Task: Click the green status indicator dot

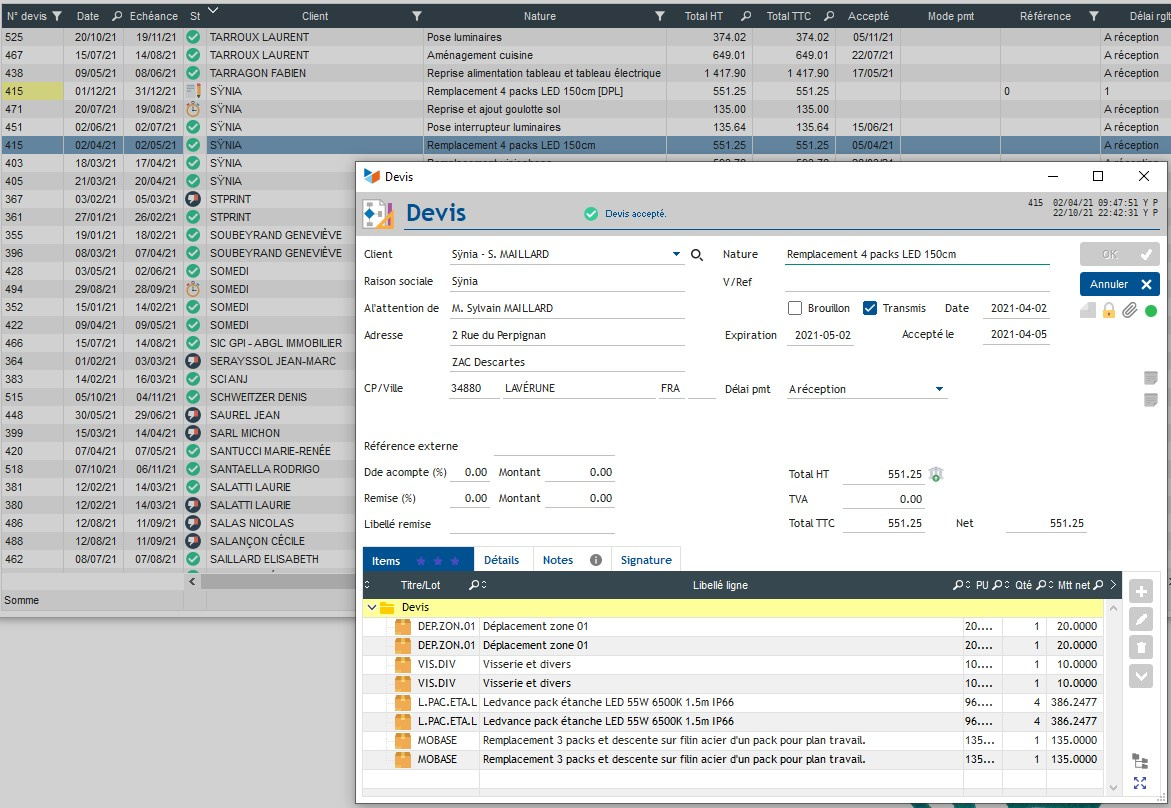Action: [1151, 311]
